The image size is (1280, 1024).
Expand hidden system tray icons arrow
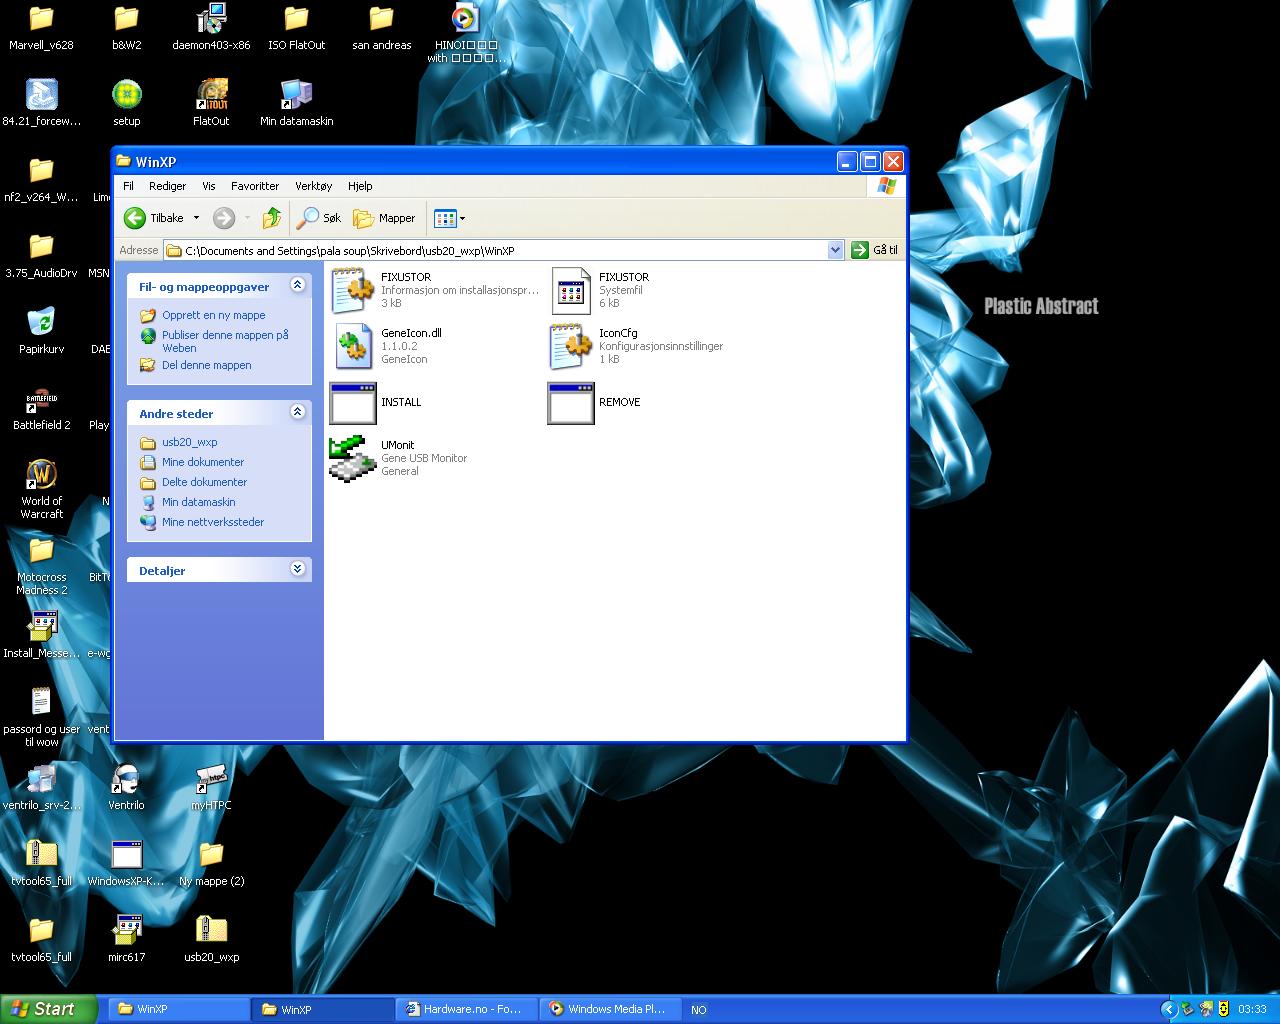pyautogui.click(x=1168, y=1009)
